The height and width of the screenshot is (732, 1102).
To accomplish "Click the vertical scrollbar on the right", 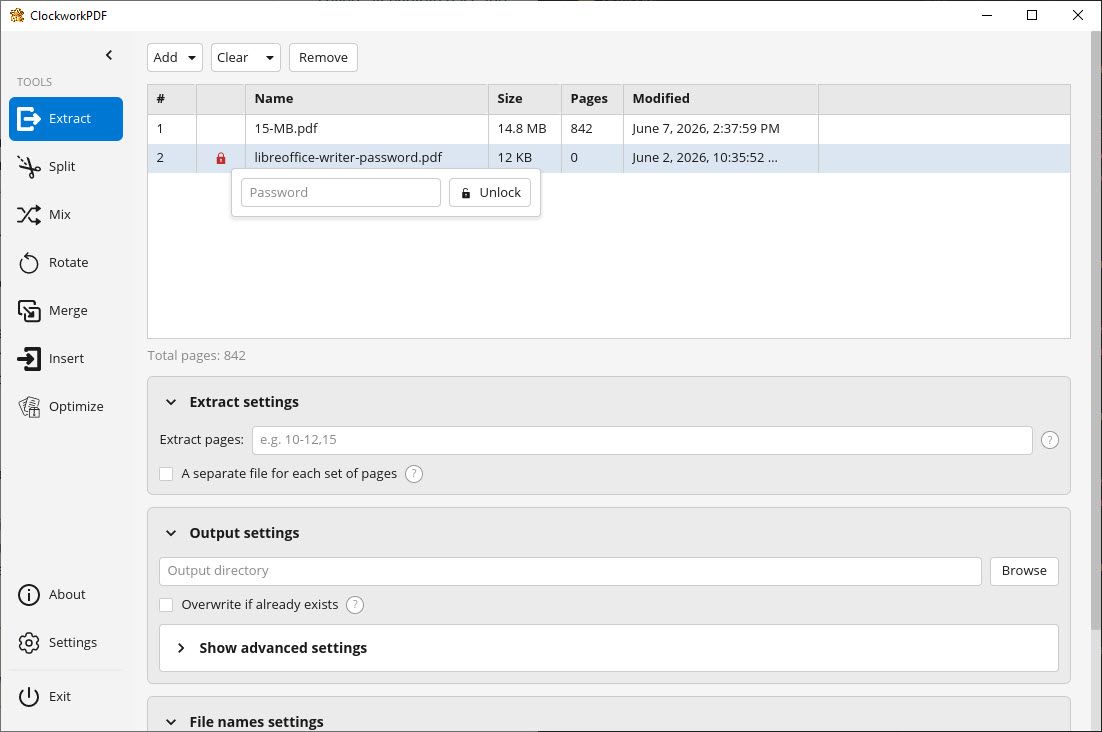I will pos(1096,330).
